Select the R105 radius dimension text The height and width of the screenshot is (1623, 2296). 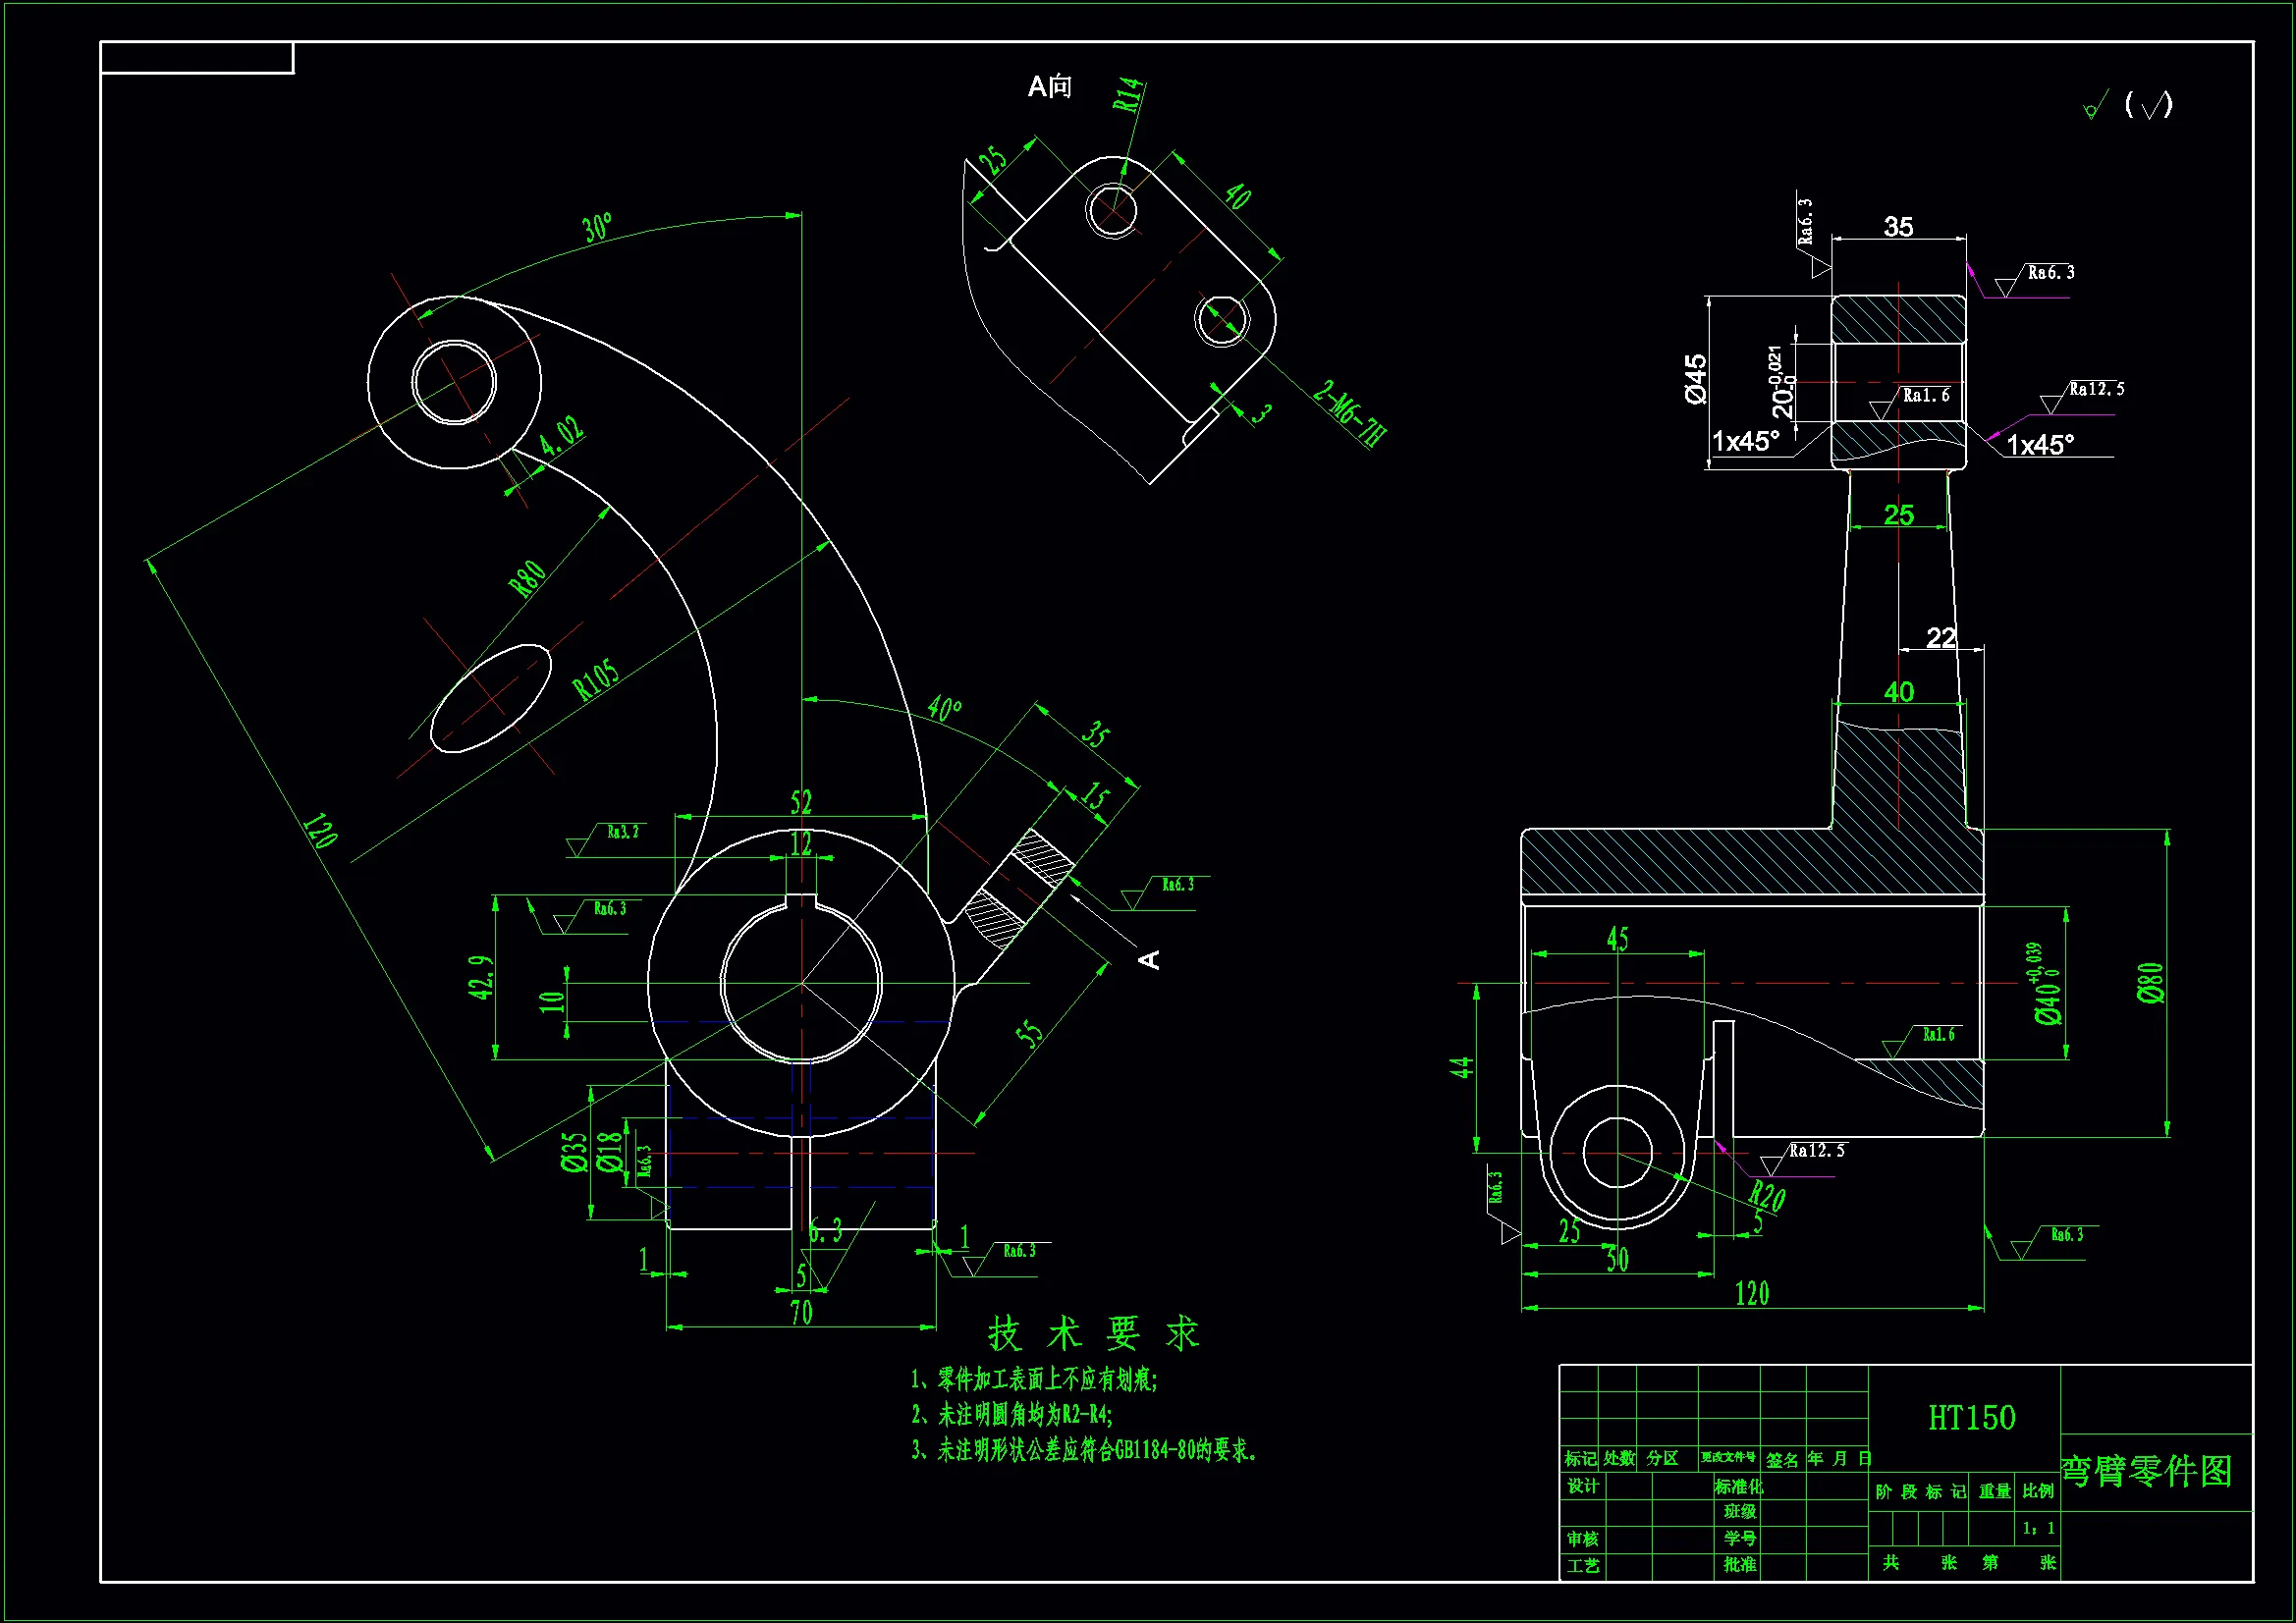595,681
